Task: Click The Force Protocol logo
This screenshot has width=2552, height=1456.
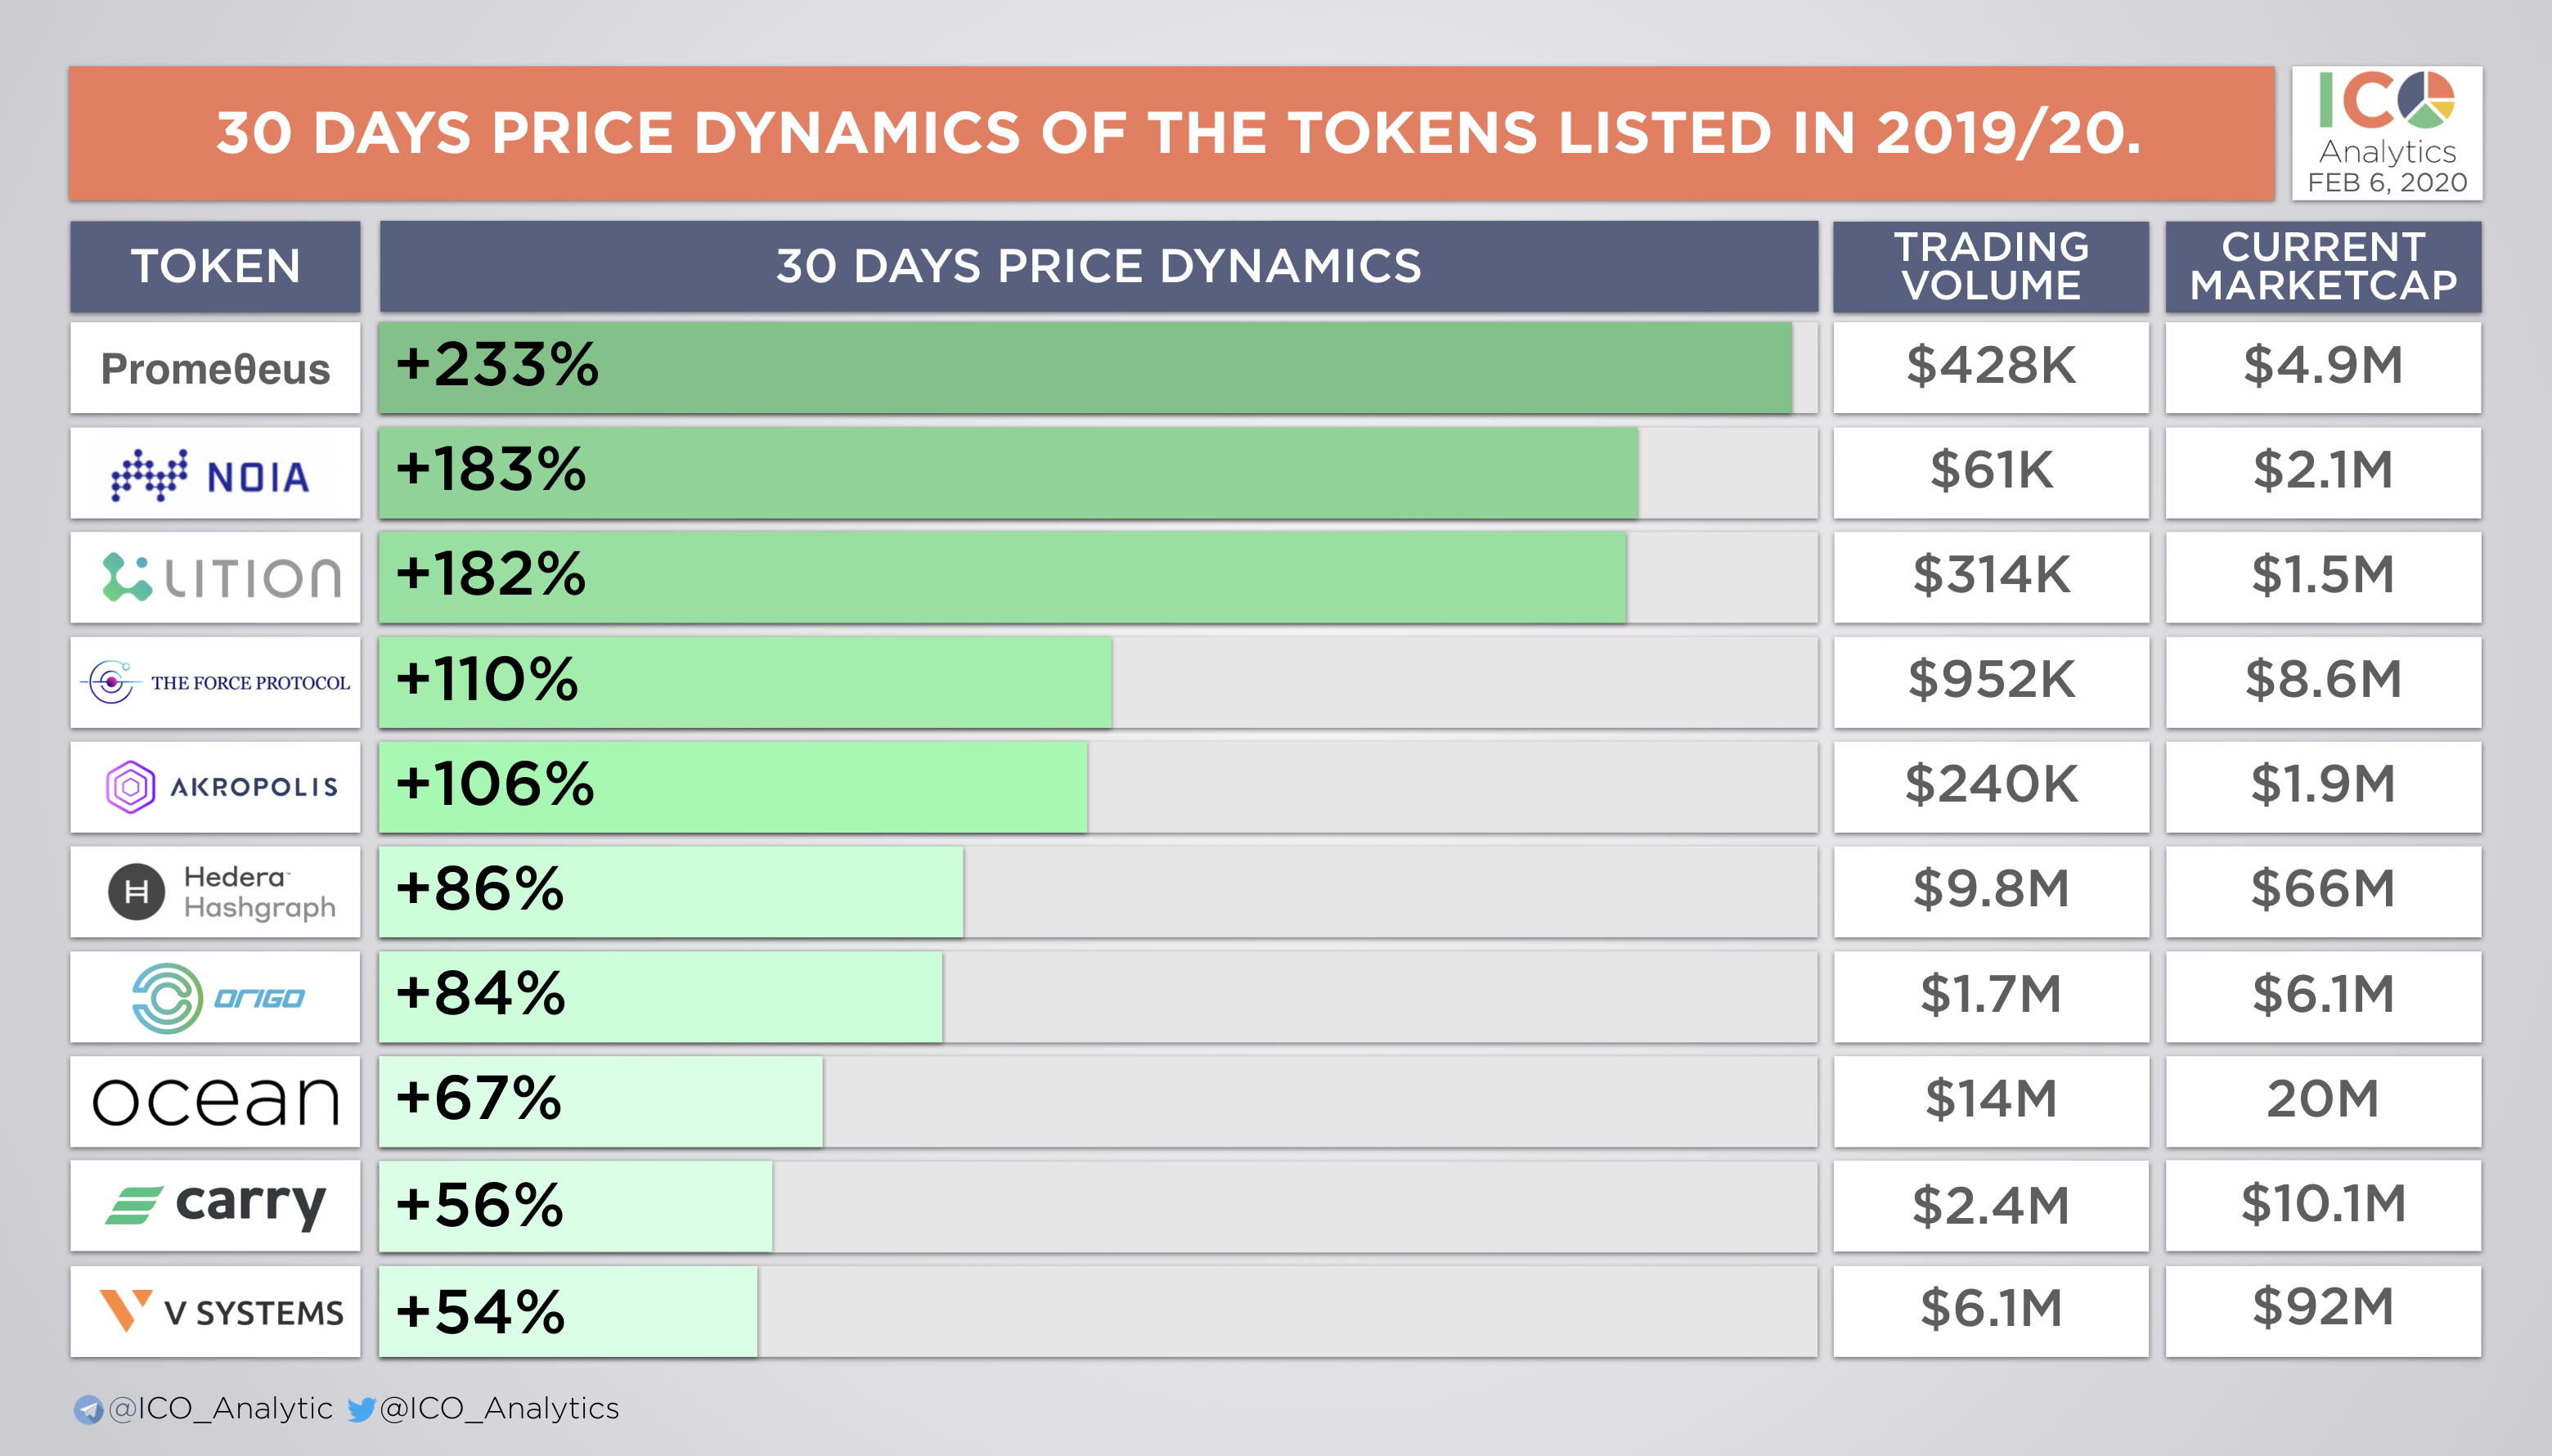Action: (x=111, y=682)
